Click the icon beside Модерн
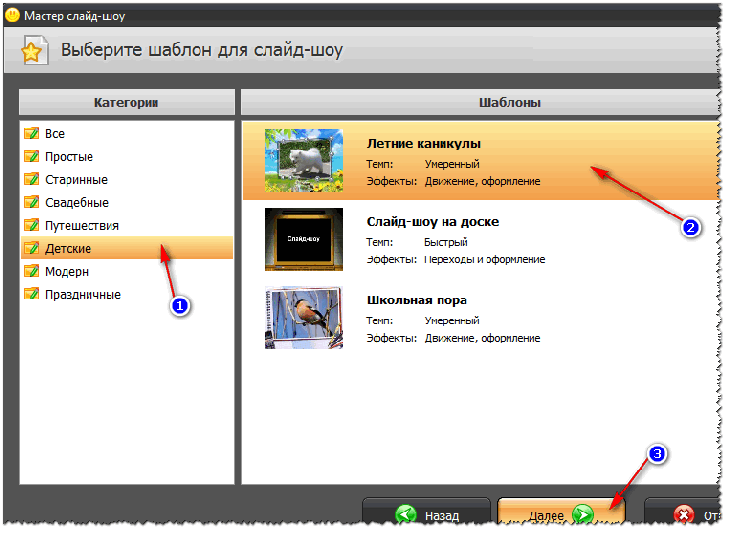 click(32, 272)
